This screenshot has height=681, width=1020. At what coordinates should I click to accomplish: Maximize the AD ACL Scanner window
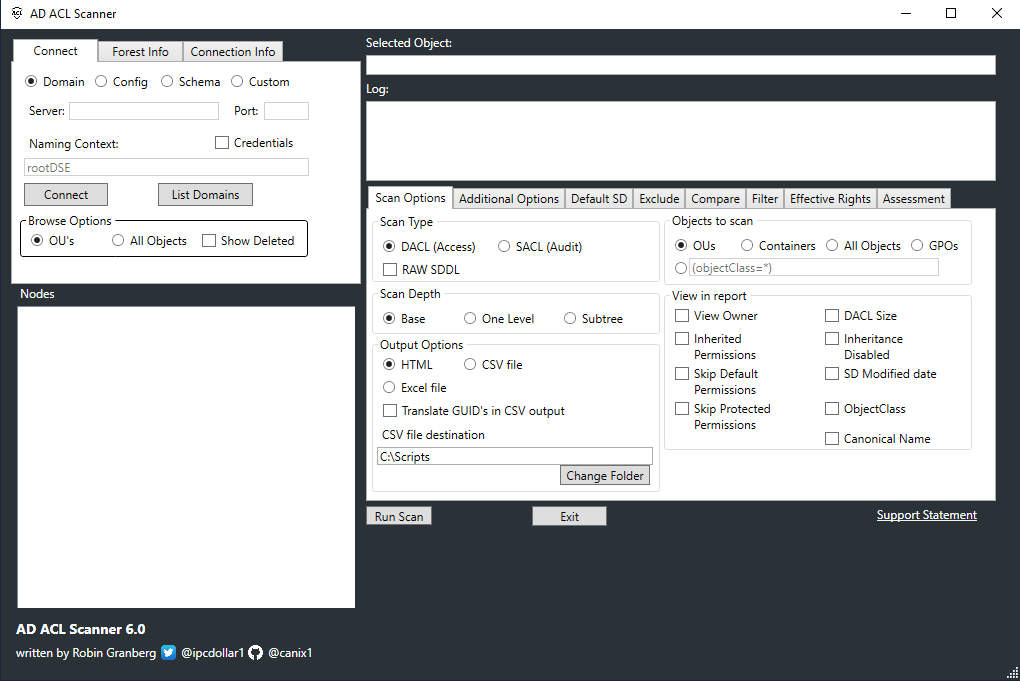950,13
